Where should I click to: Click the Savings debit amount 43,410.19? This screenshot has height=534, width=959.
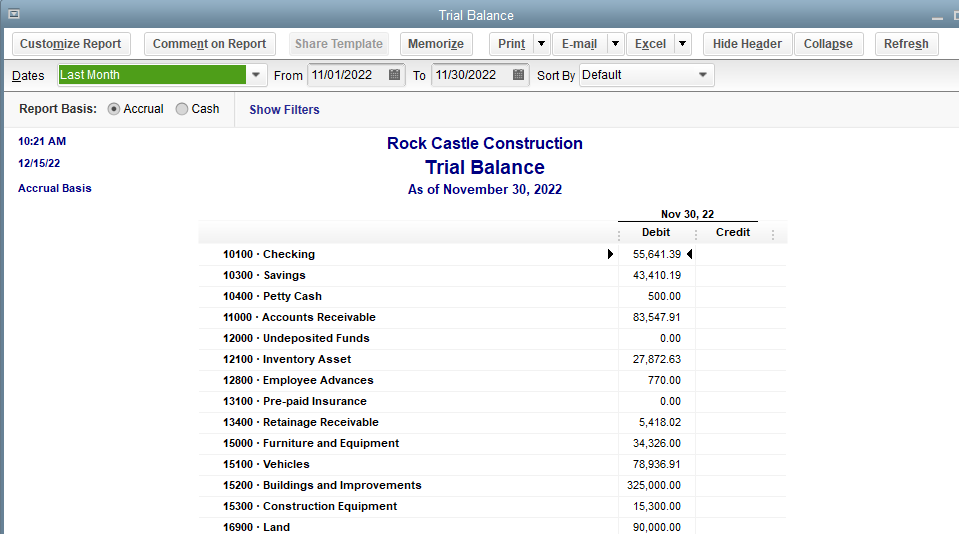(x=657, y=275)
